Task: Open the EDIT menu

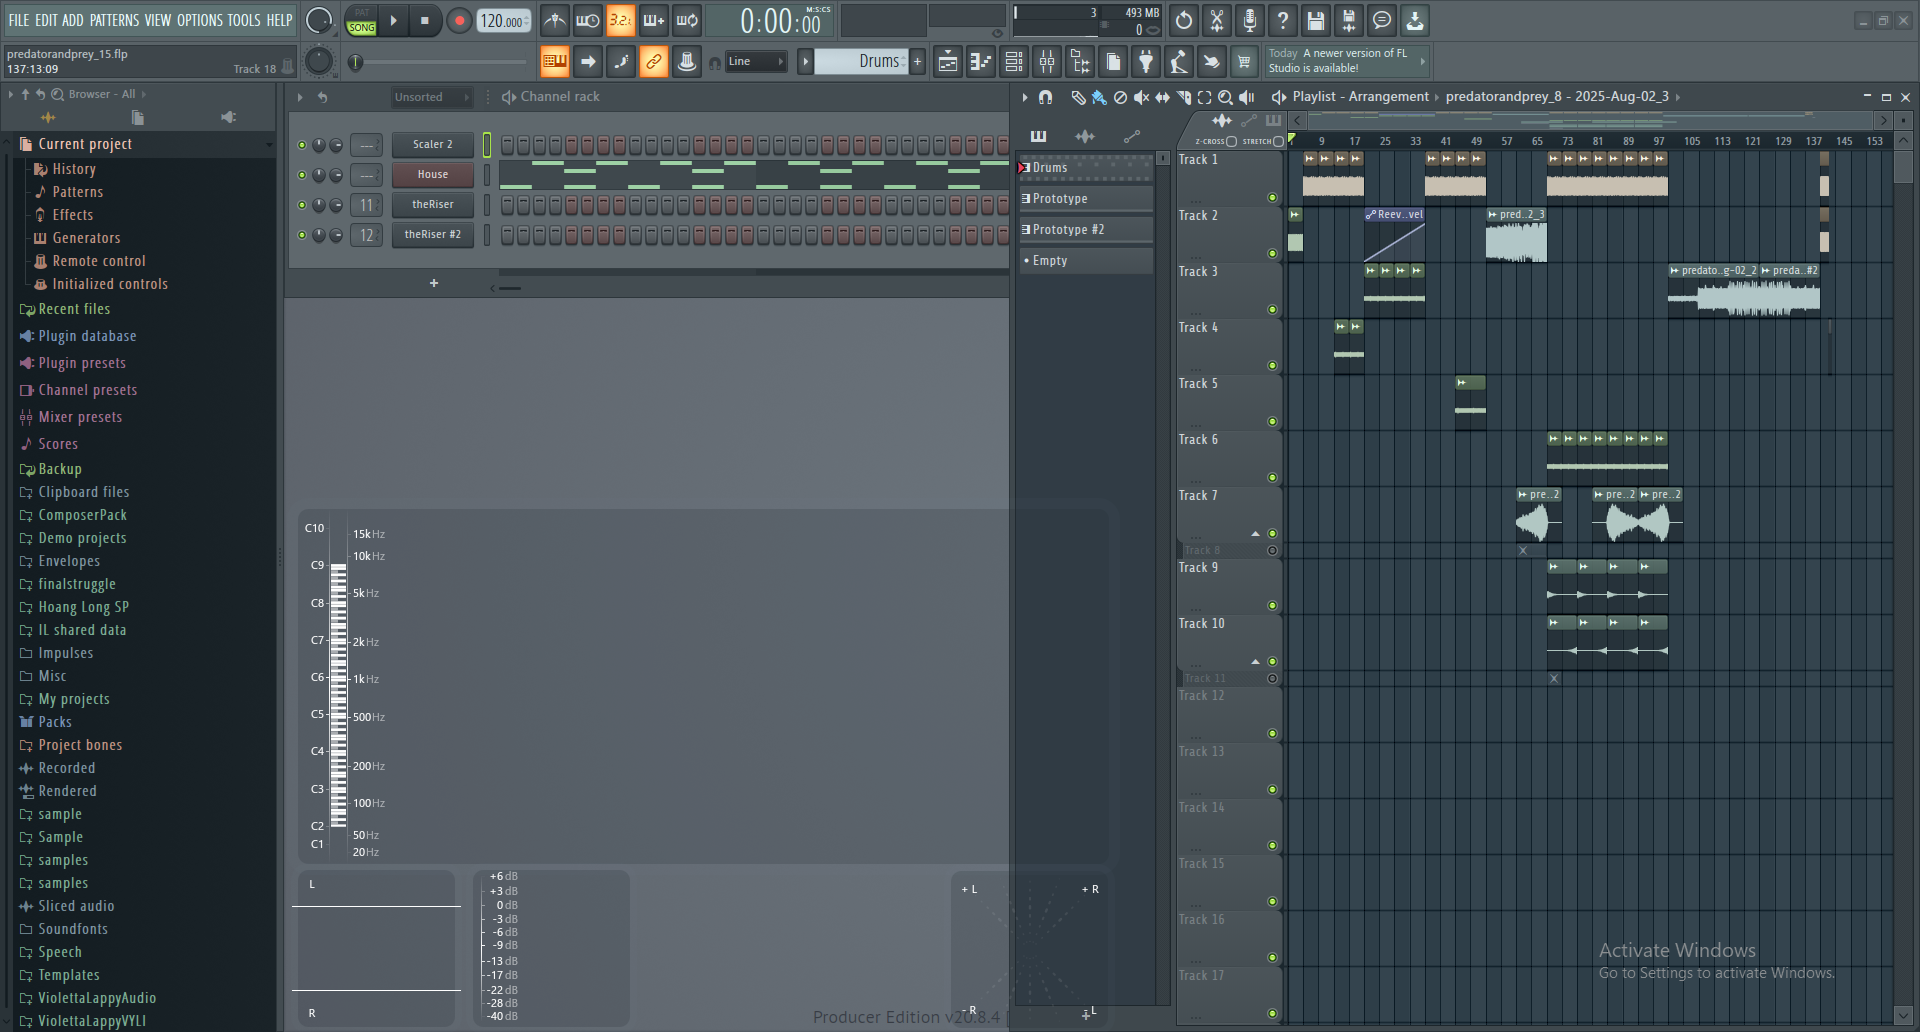Action: tap(46, 20)
